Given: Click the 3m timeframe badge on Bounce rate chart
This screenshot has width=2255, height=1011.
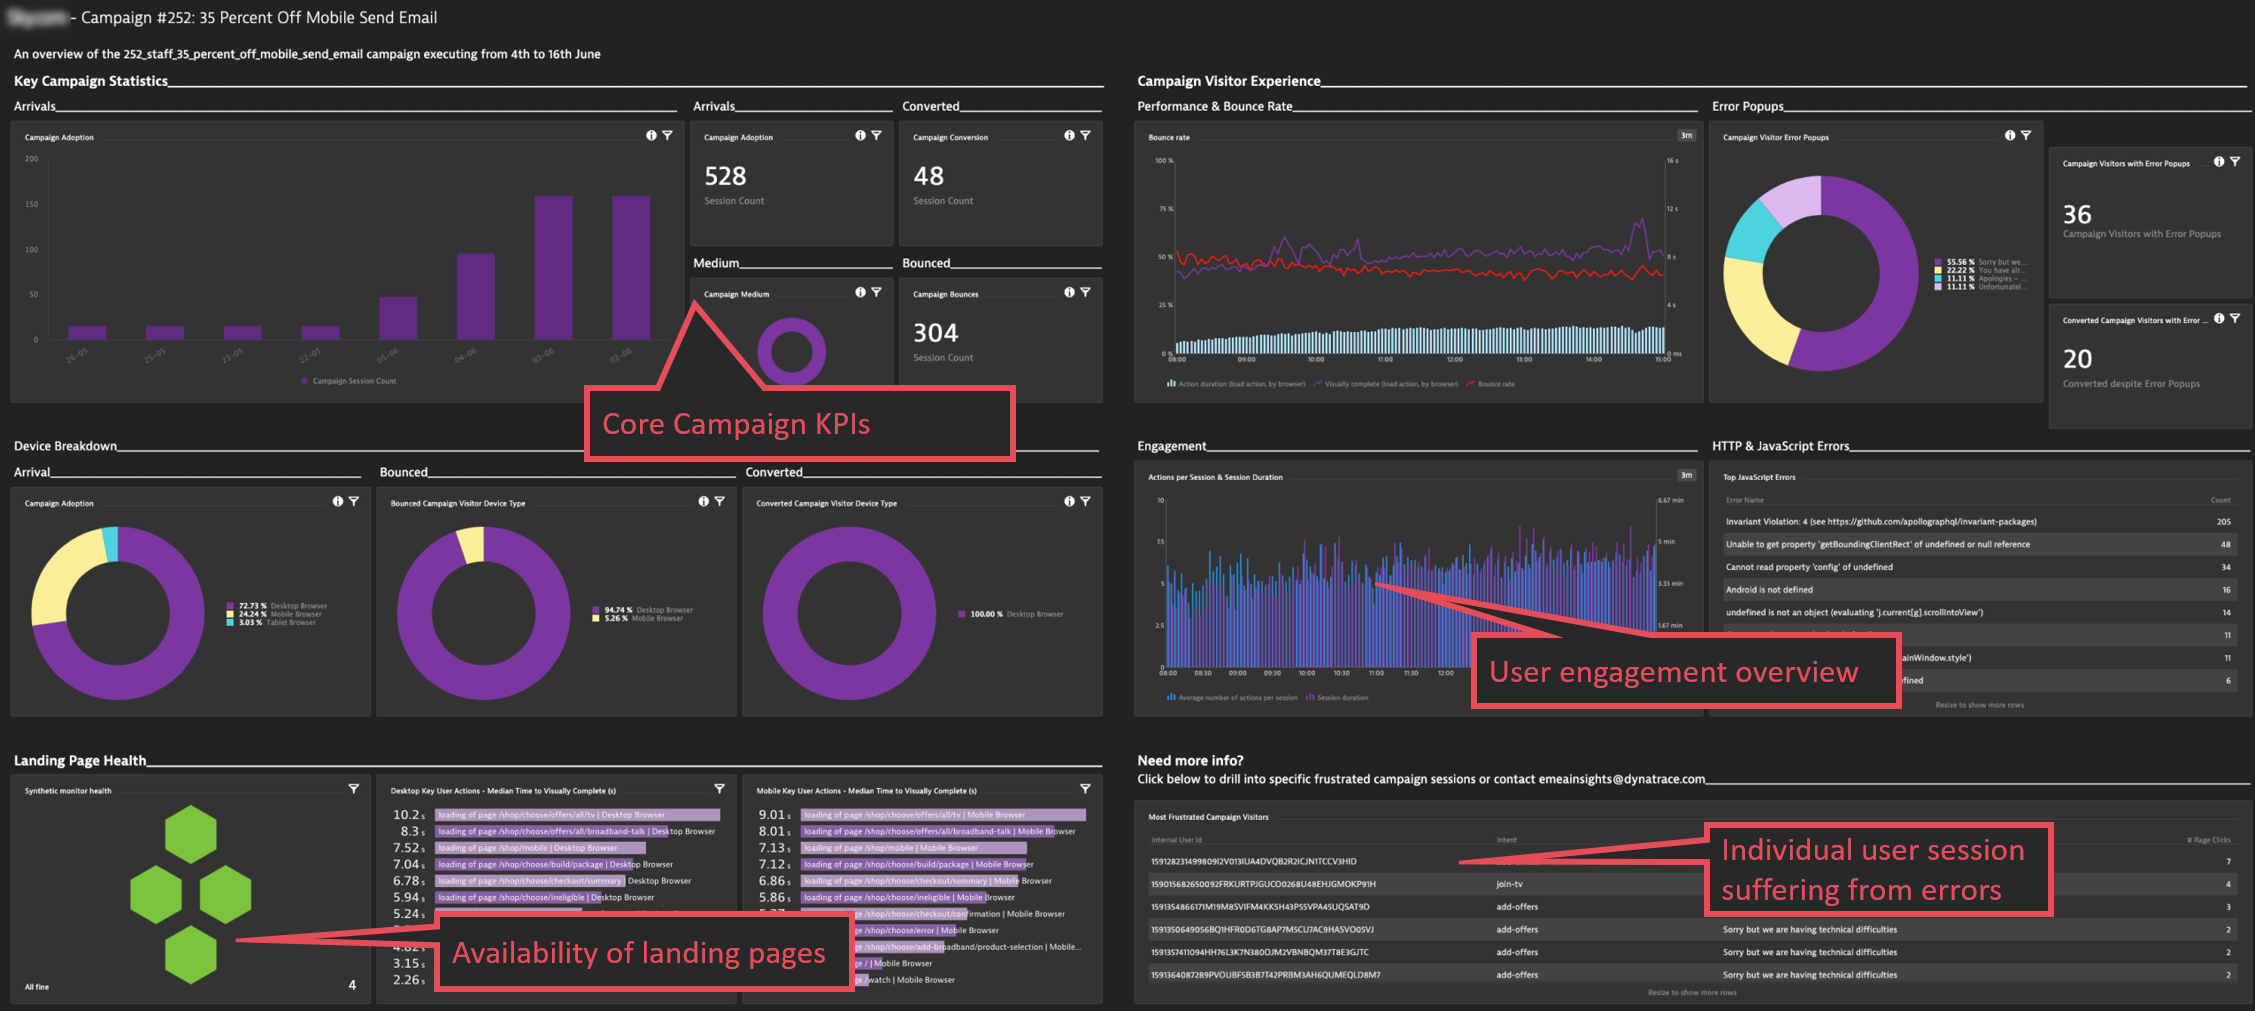Looking at the screenshot, I should [x=1686, y=136].
